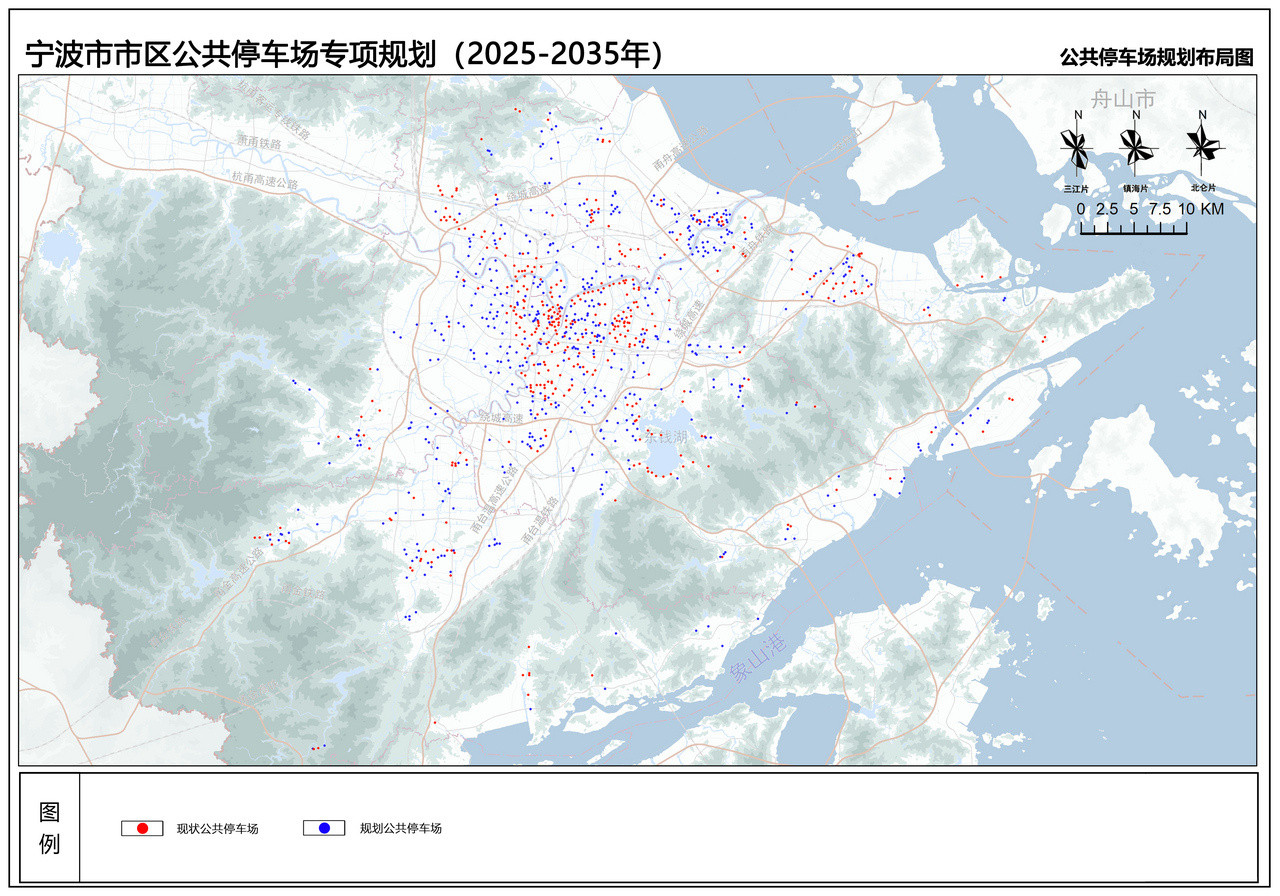Click the 北仑片 caption text
The height and width of the screenshot is (896, 1280).
(x=1204, y=187)
